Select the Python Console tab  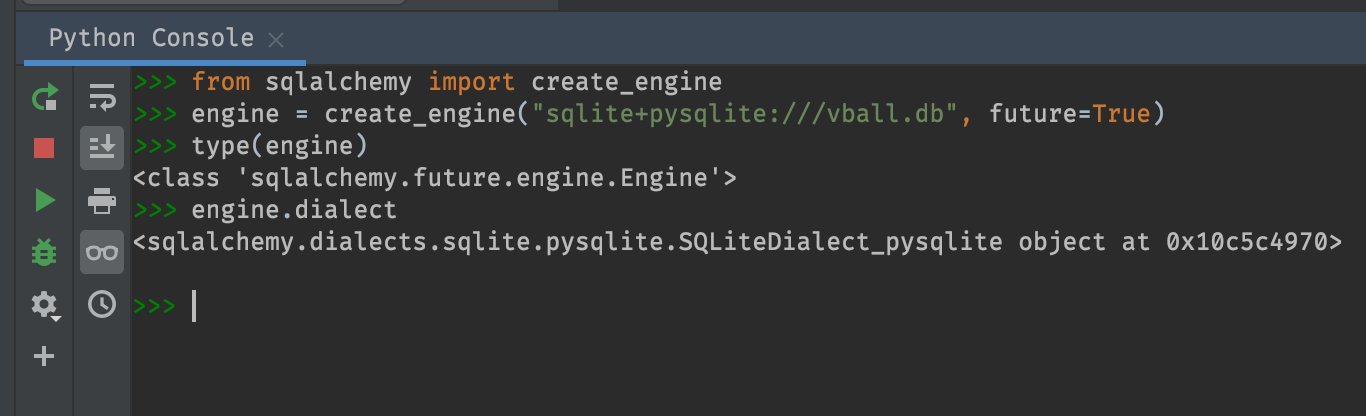151,39
